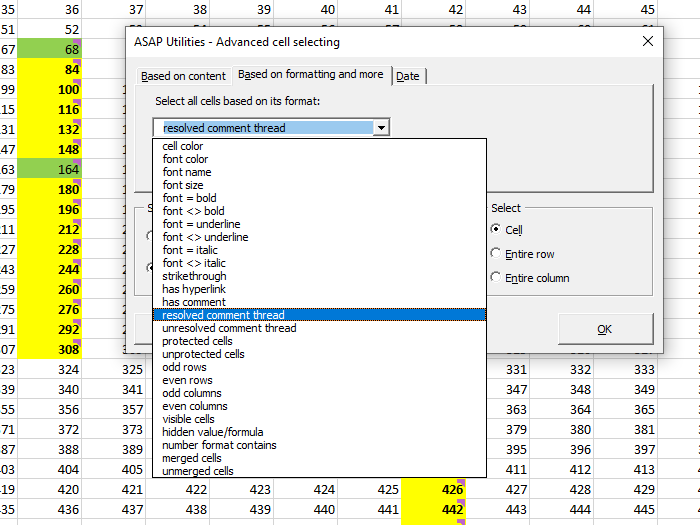Pick hidden value/formula from the list
The image size is (700, 525).
pyautogui.click(x=319, y=432)
